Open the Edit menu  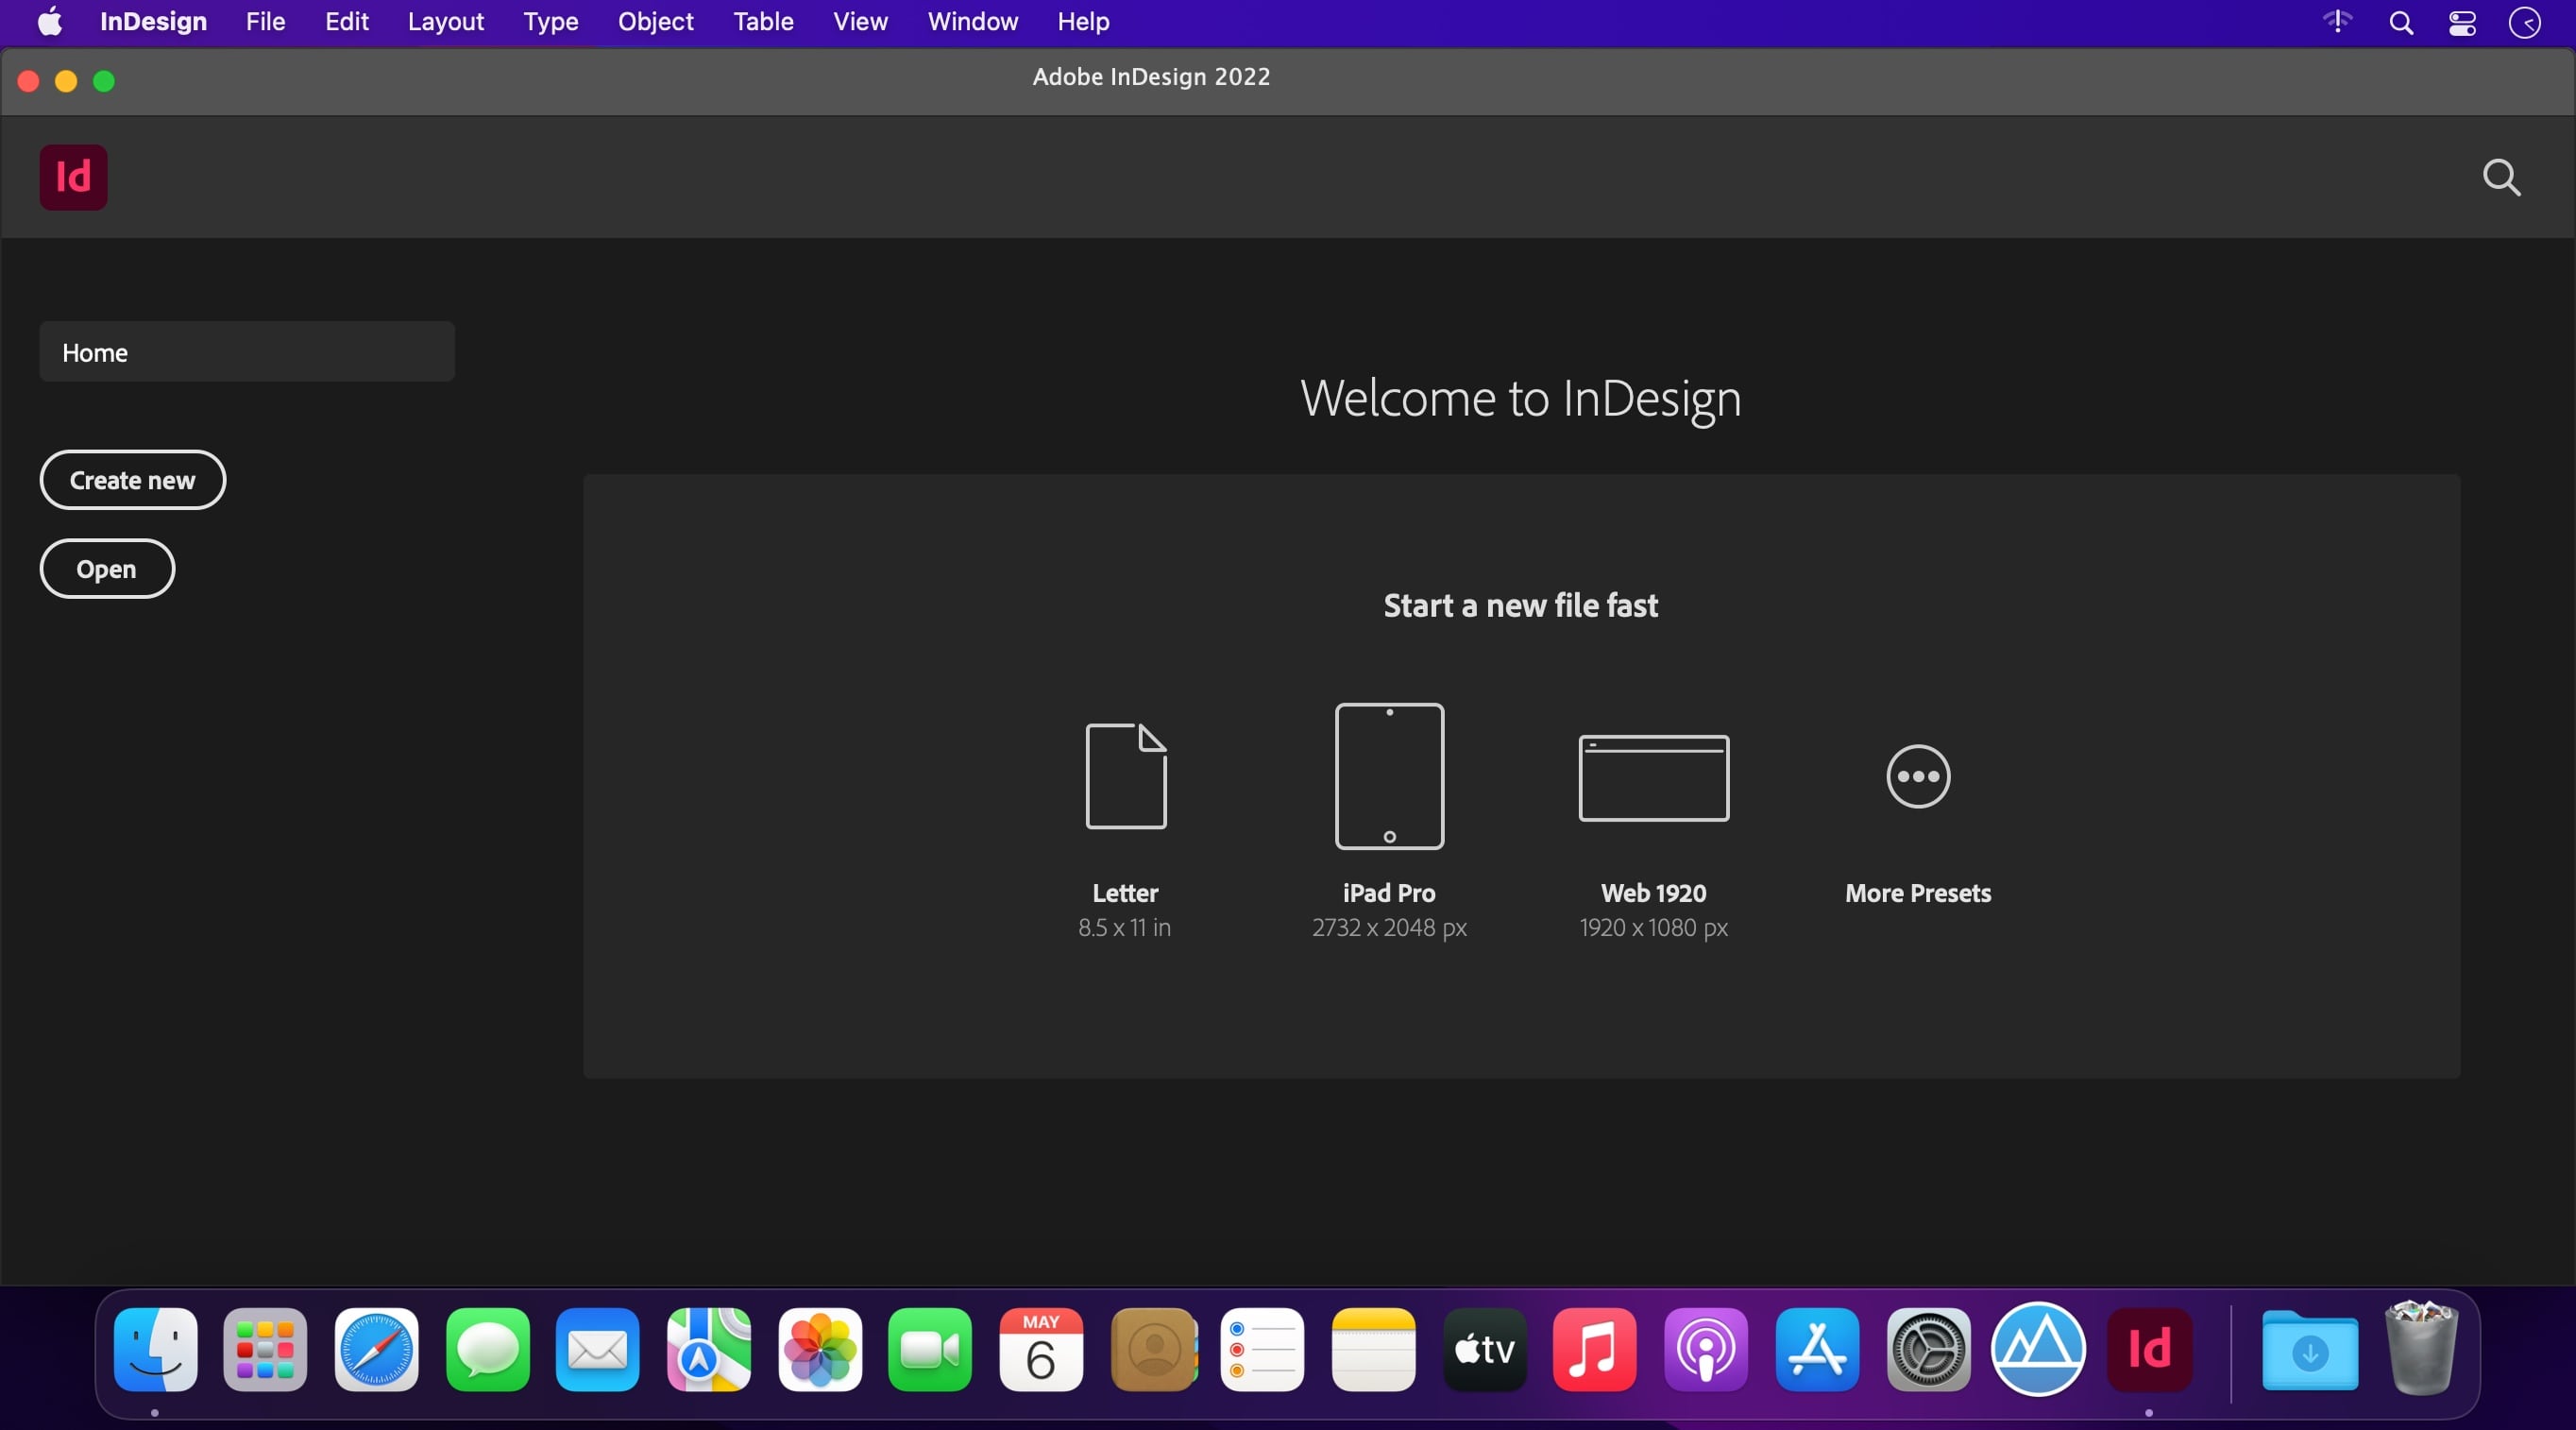click(346, 21)
